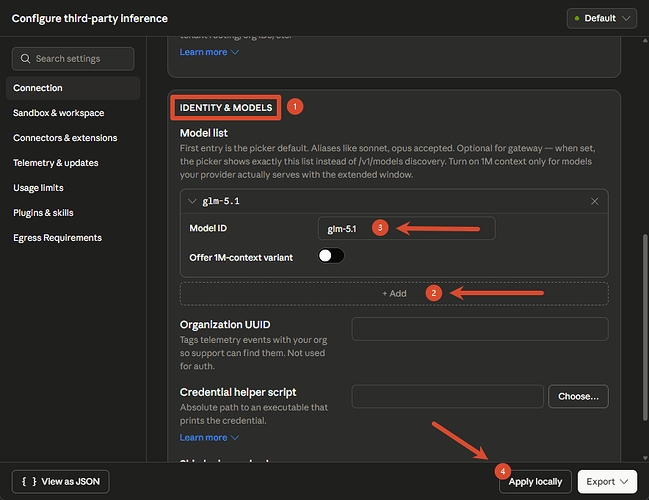
Task: Click the Model ID label
Action: pos(208,228)
